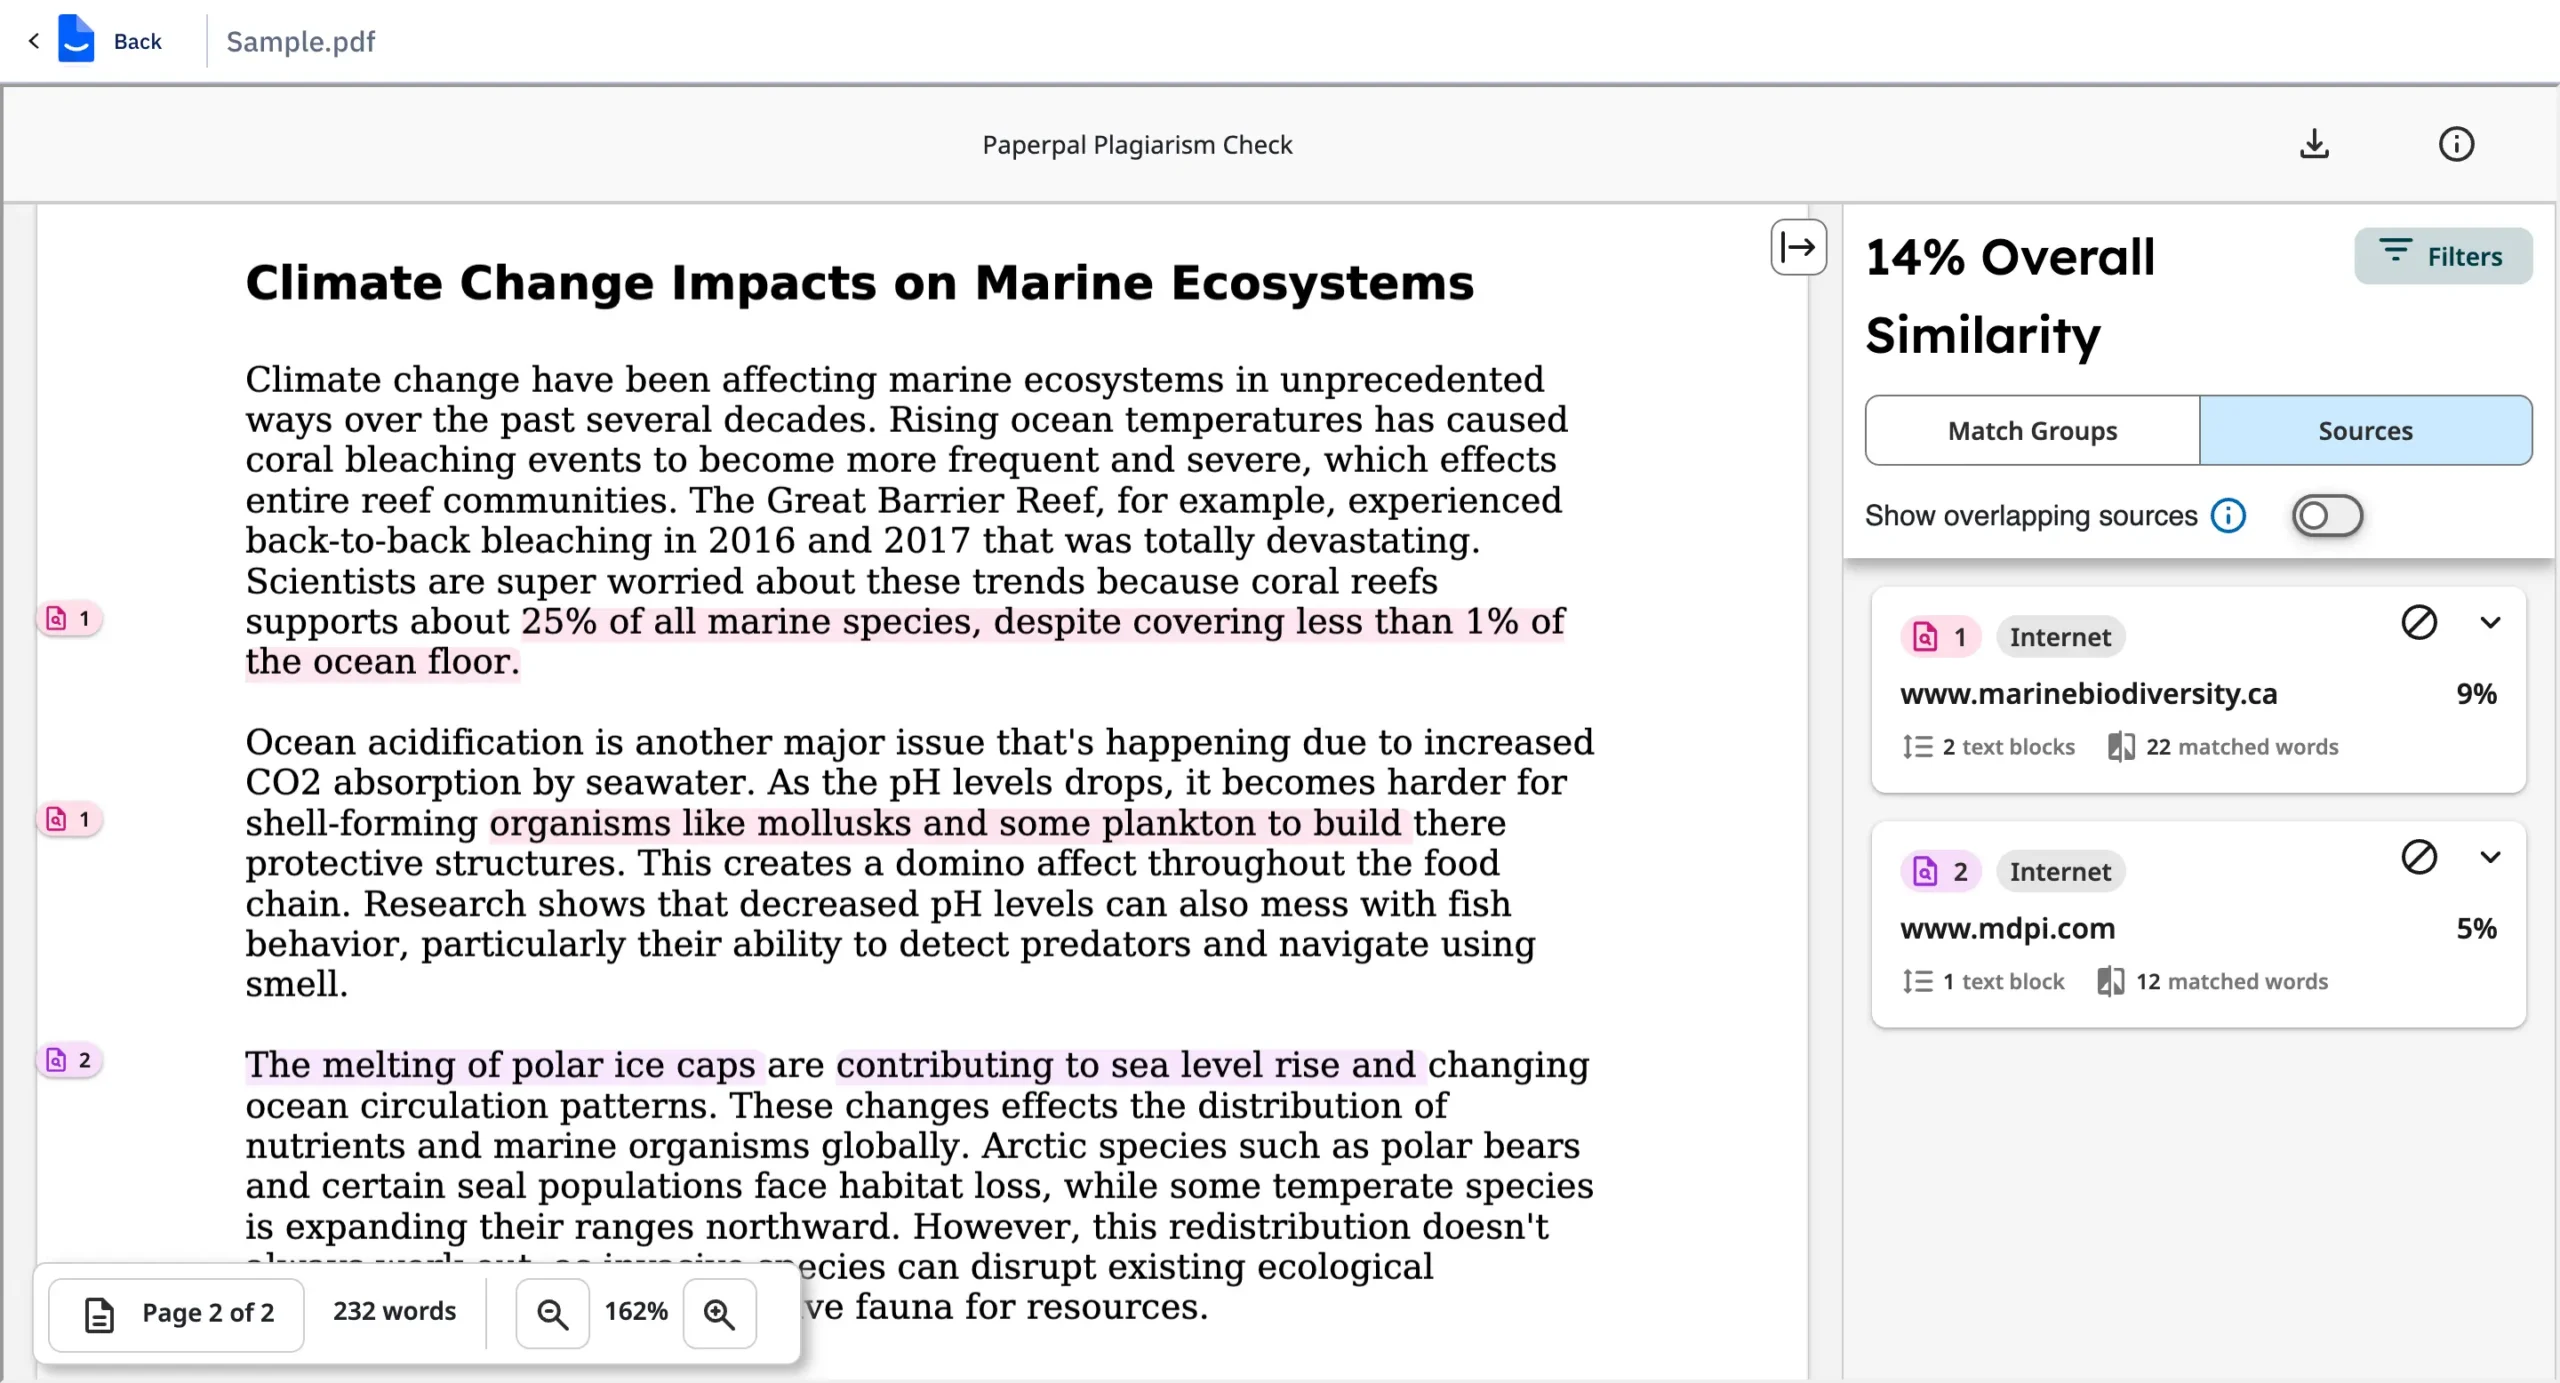Open the report info icon in header
2560x1383 pixels.
tap(2456, 144)
